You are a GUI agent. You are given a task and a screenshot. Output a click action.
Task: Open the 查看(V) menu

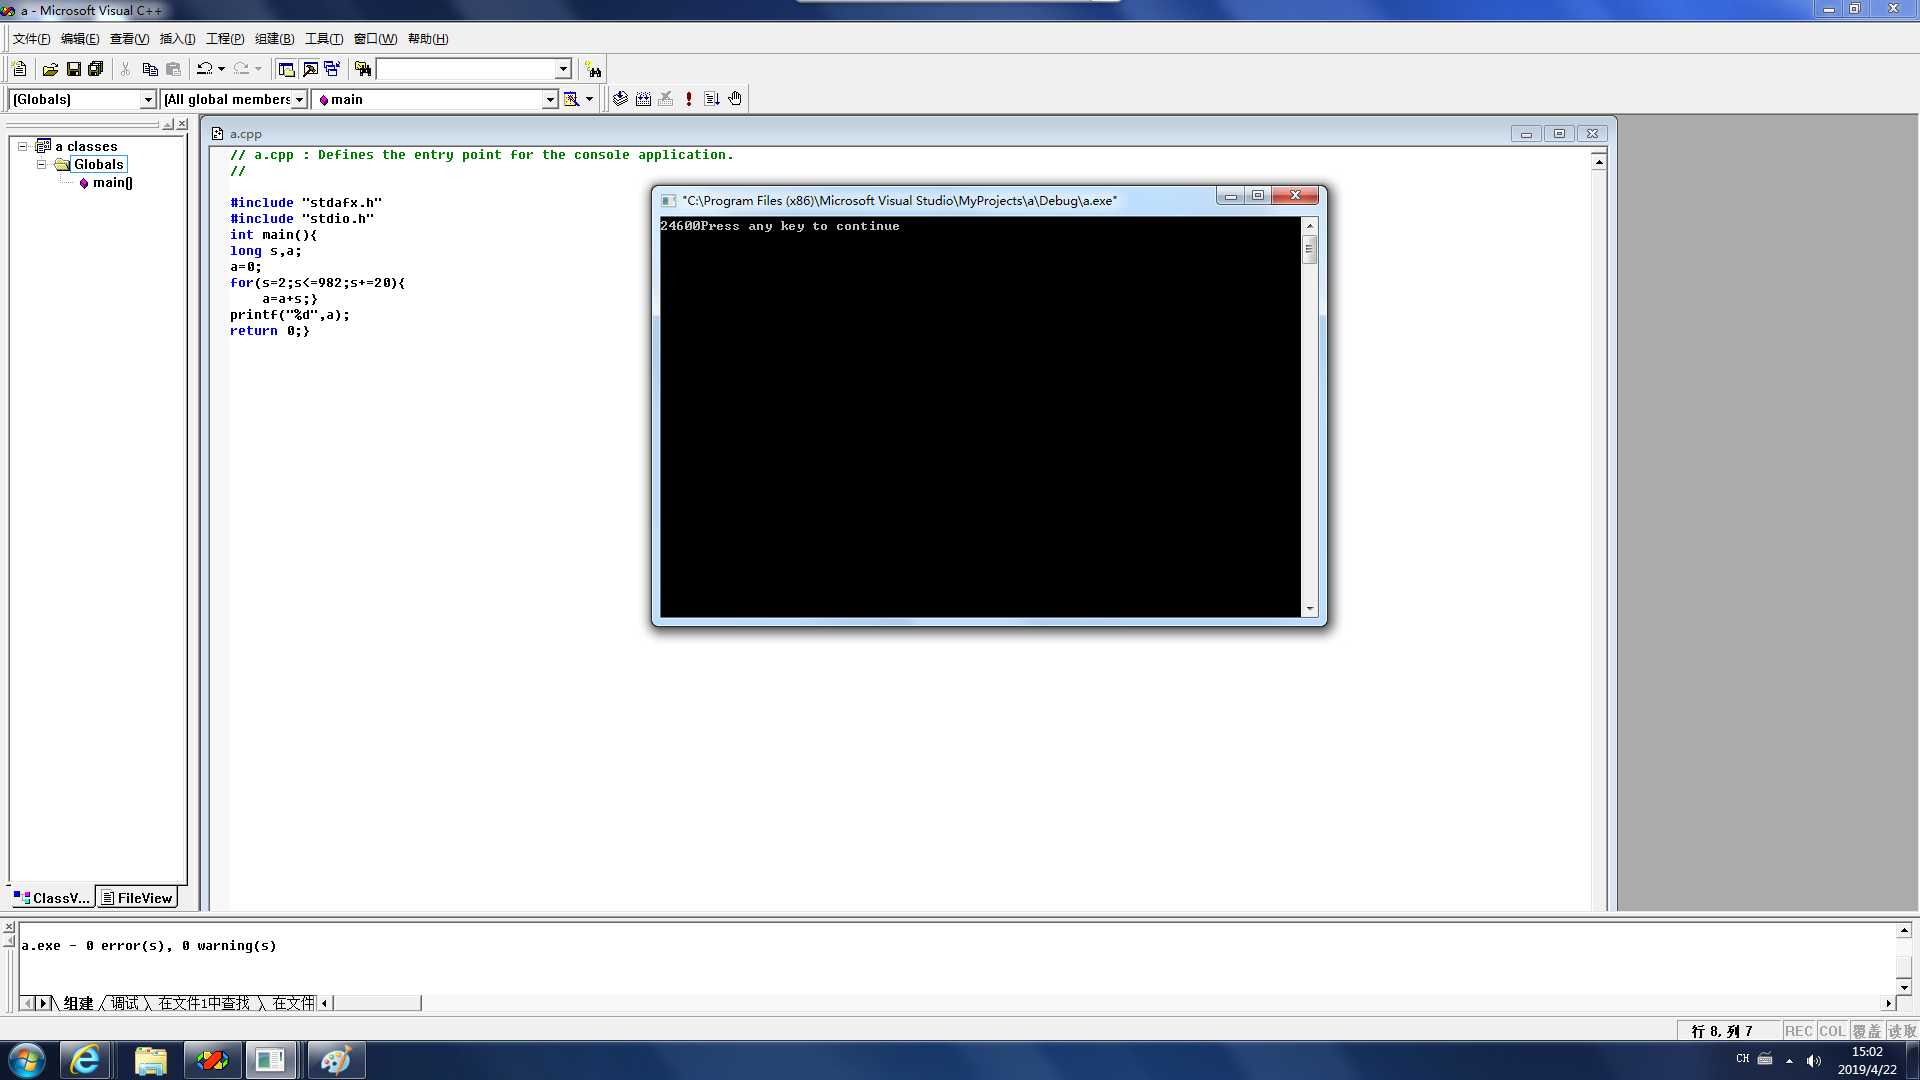(129, 39)
